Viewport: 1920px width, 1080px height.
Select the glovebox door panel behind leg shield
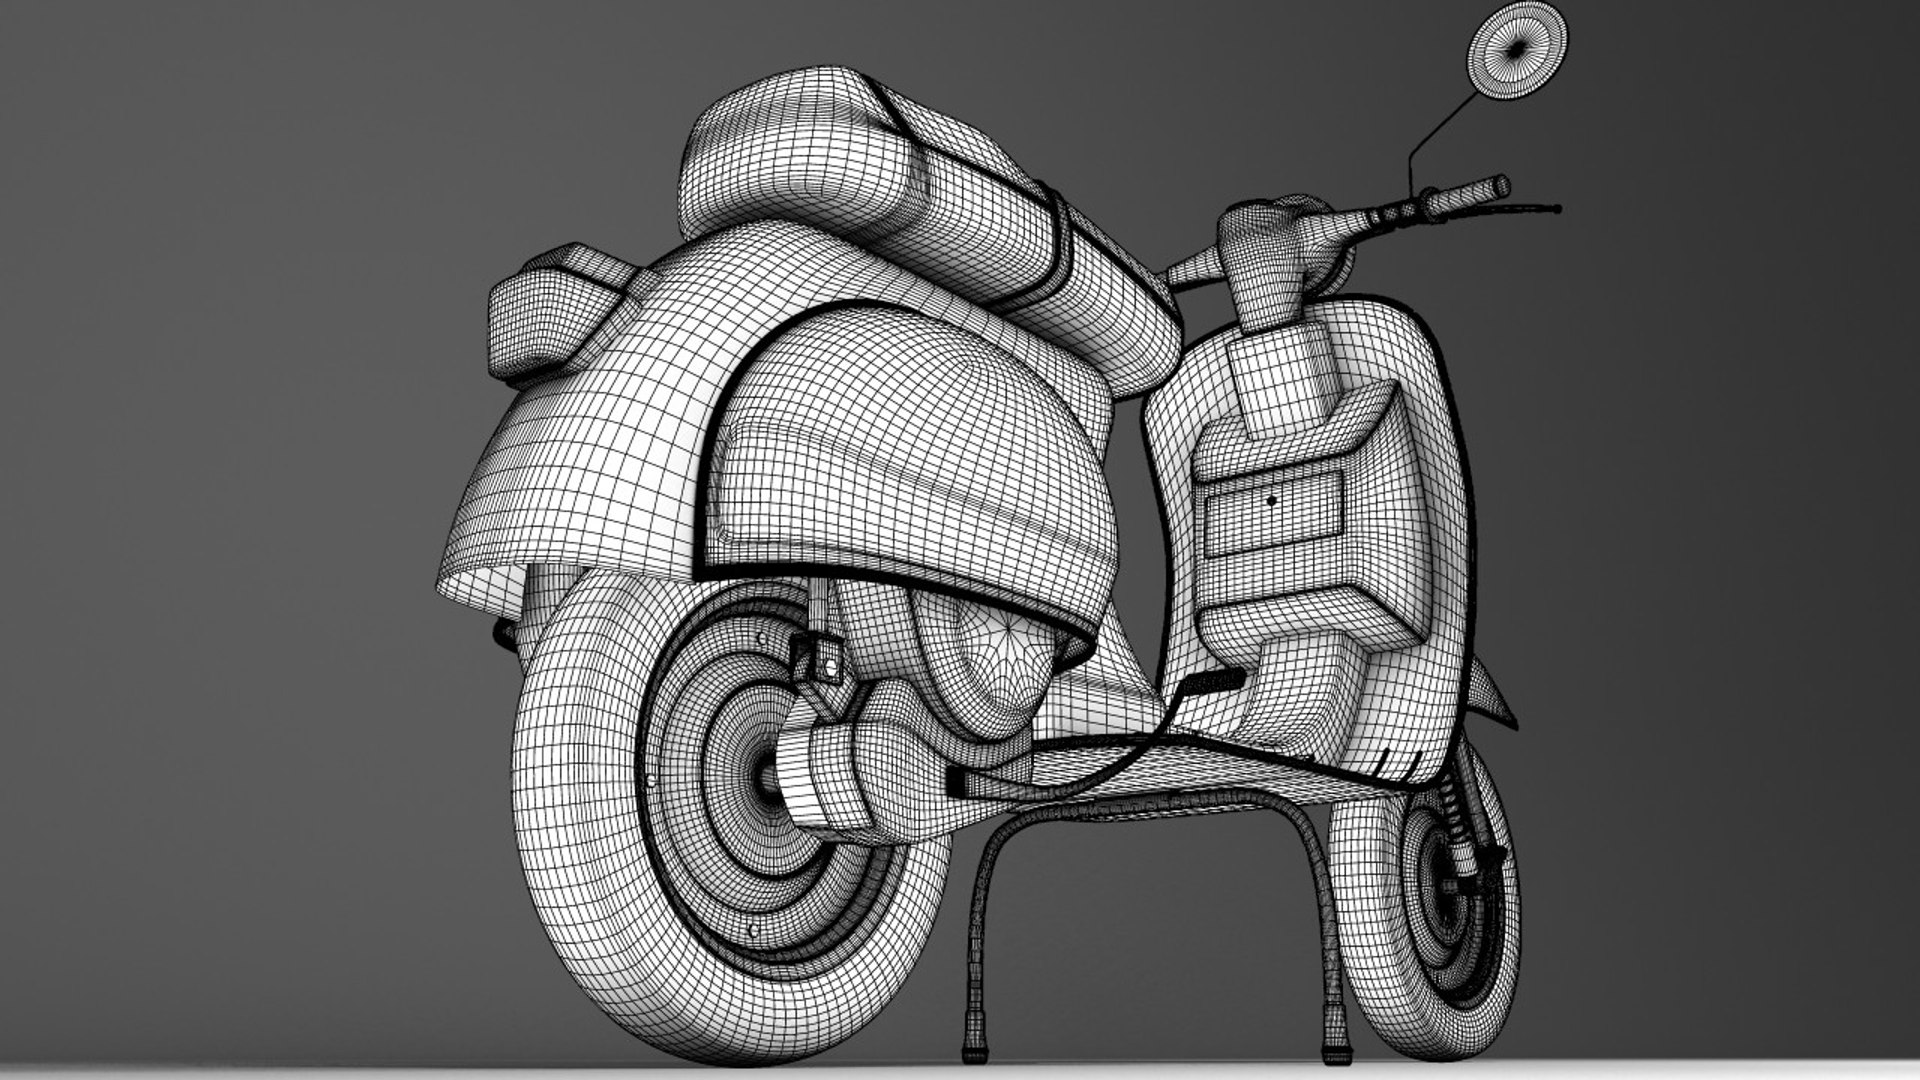[1272, 514]
